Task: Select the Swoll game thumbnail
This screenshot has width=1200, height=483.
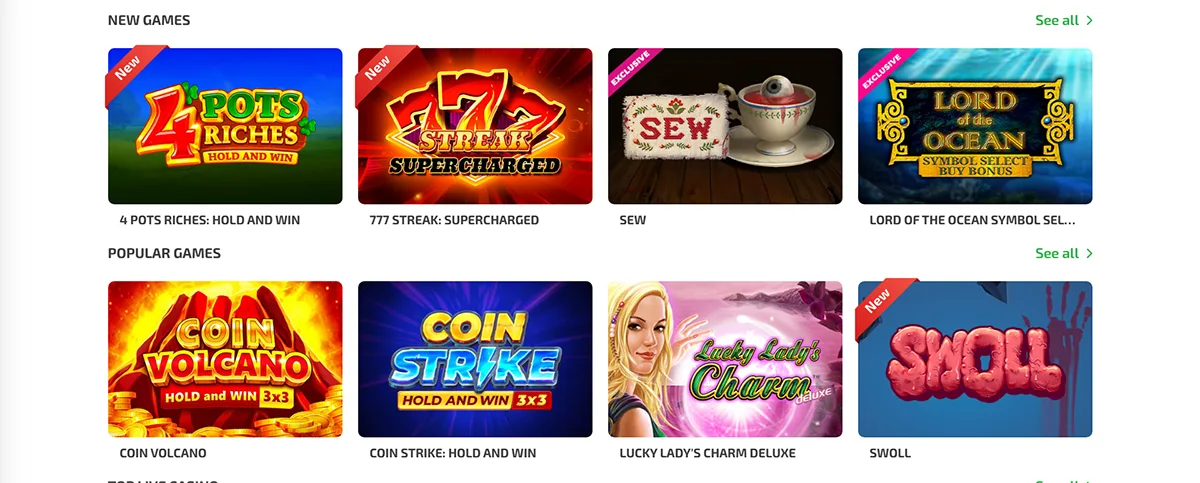Action: 975,359
